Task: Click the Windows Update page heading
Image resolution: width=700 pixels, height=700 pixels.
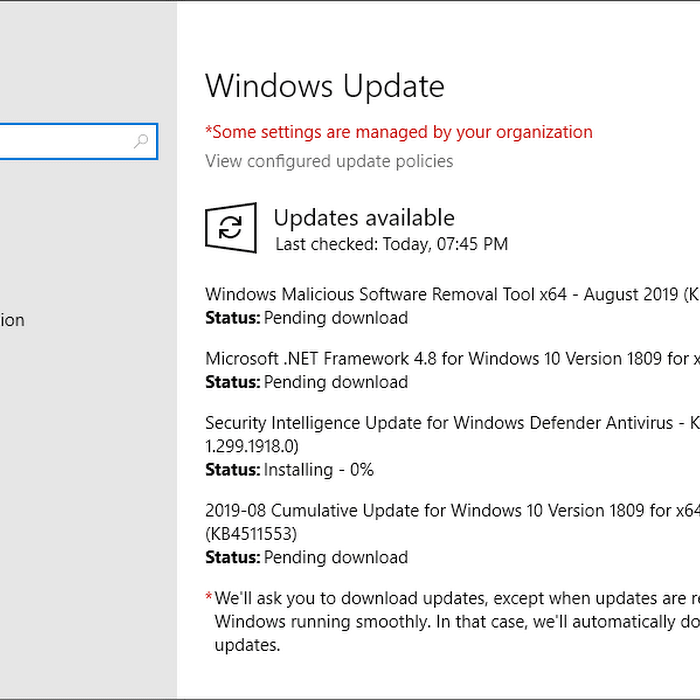Action: 325,86
